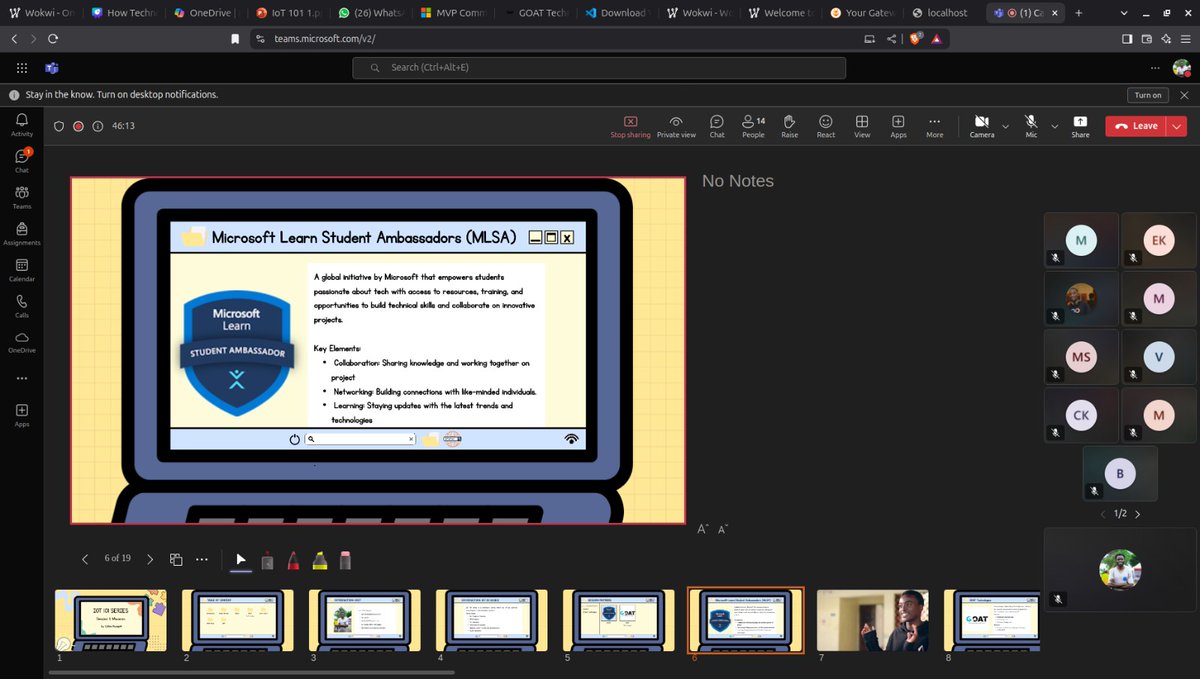Pick the red pen annotation tool
Screen dimensions: 1200x679
[x=293, y=560]
